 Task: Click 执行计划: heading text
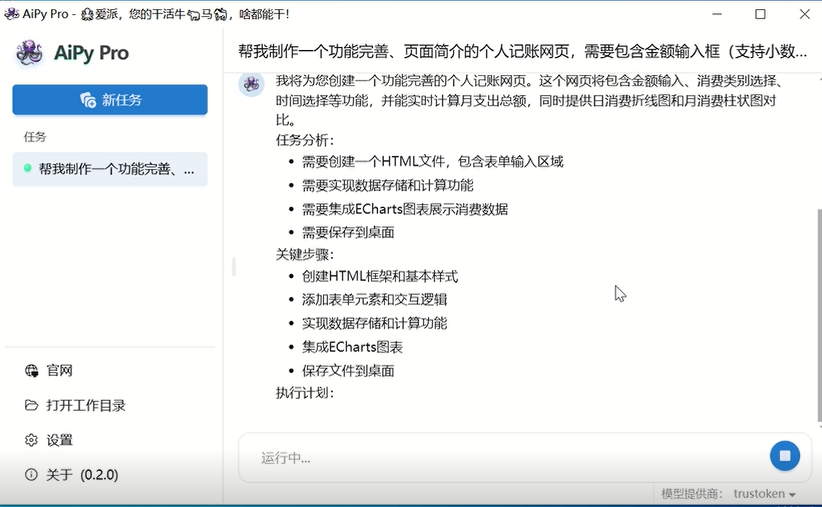305,393
